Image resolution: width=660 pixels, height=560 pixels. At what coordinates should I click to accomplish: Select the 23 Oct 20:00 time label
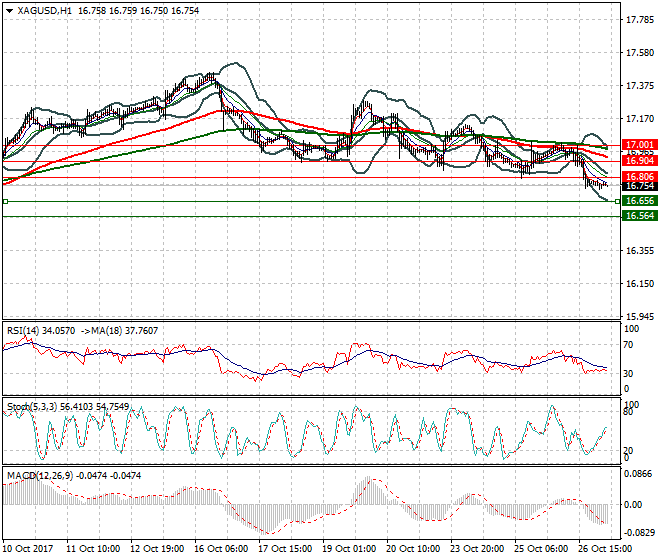click(x=477, y=549)
